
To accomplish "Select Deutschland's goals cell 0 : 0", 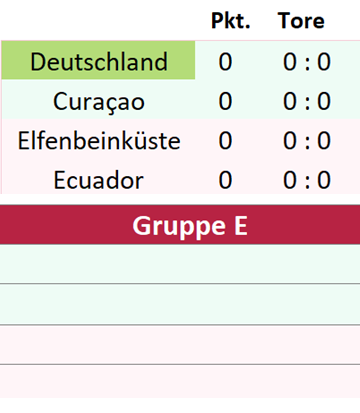I will (x=307, y=62).
